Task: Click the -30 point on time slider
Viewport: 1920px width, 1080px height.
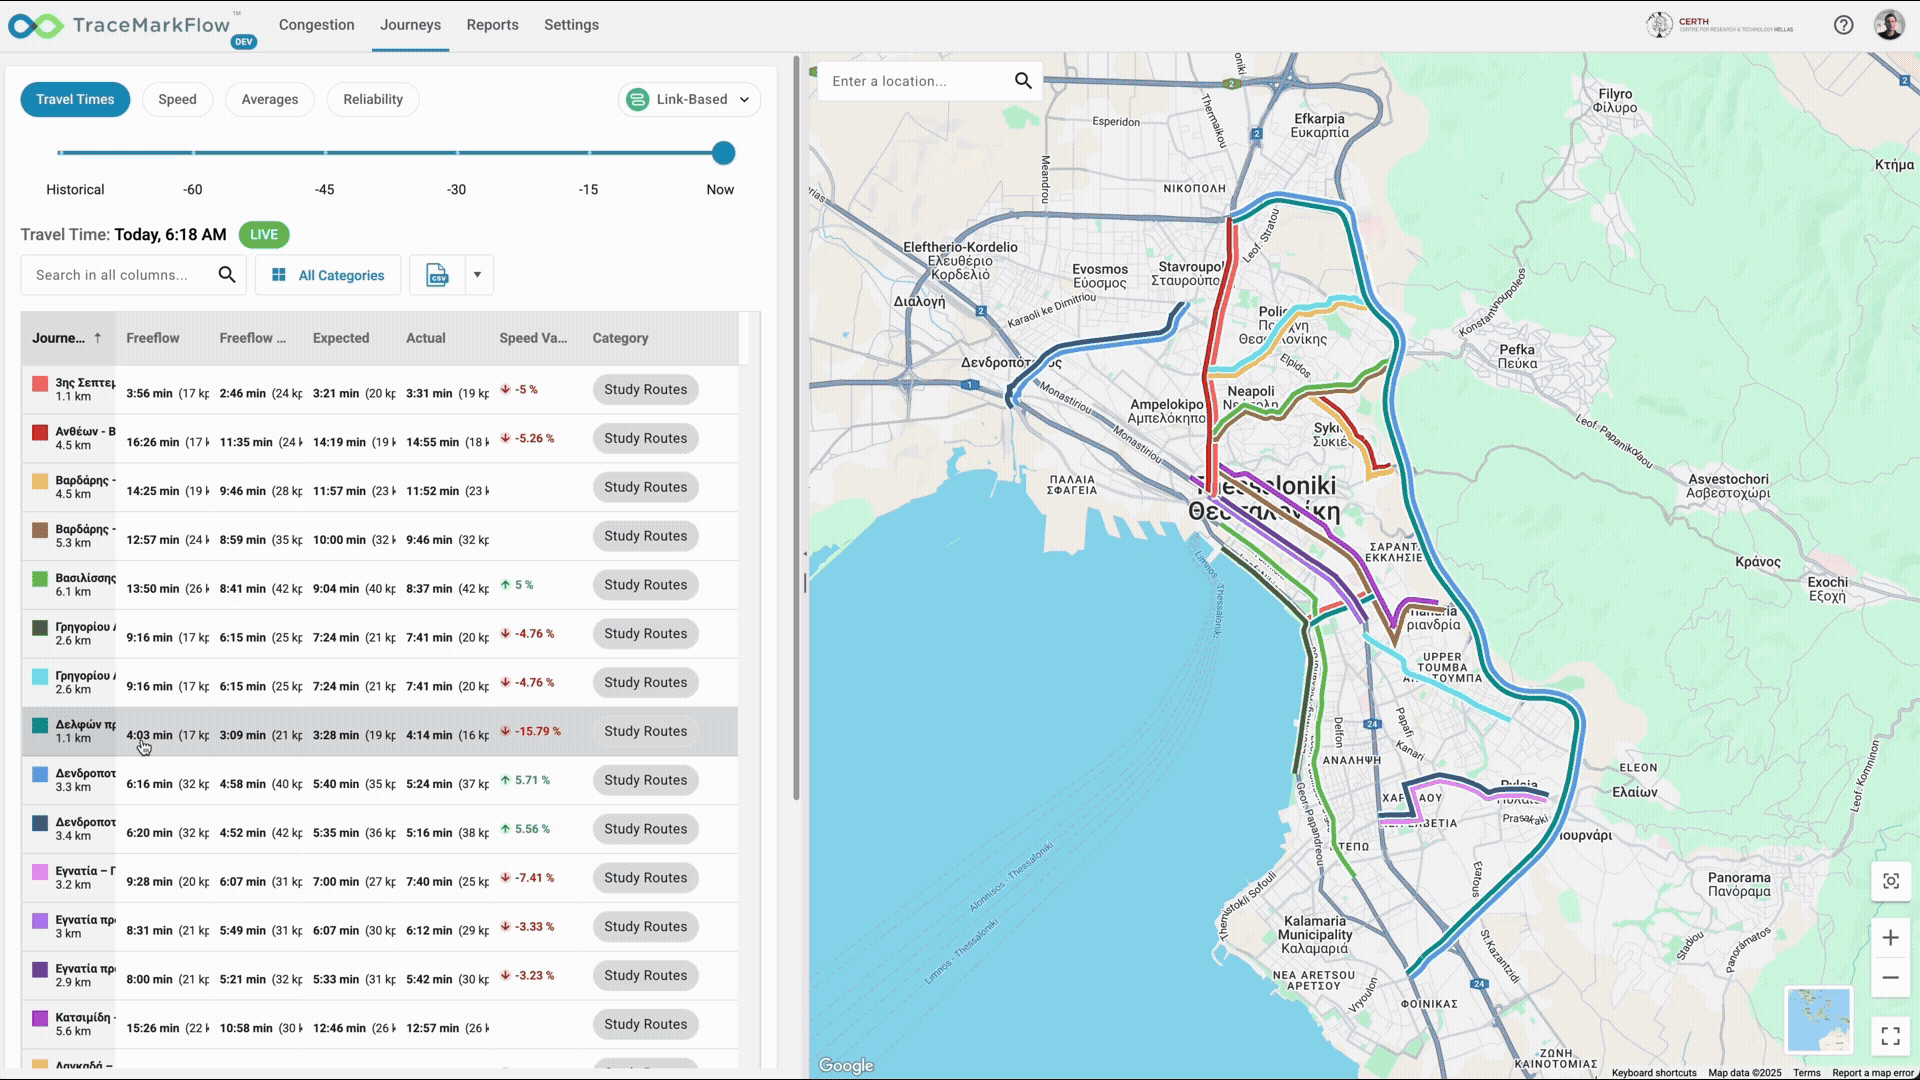Action: [x=457, y=153]
